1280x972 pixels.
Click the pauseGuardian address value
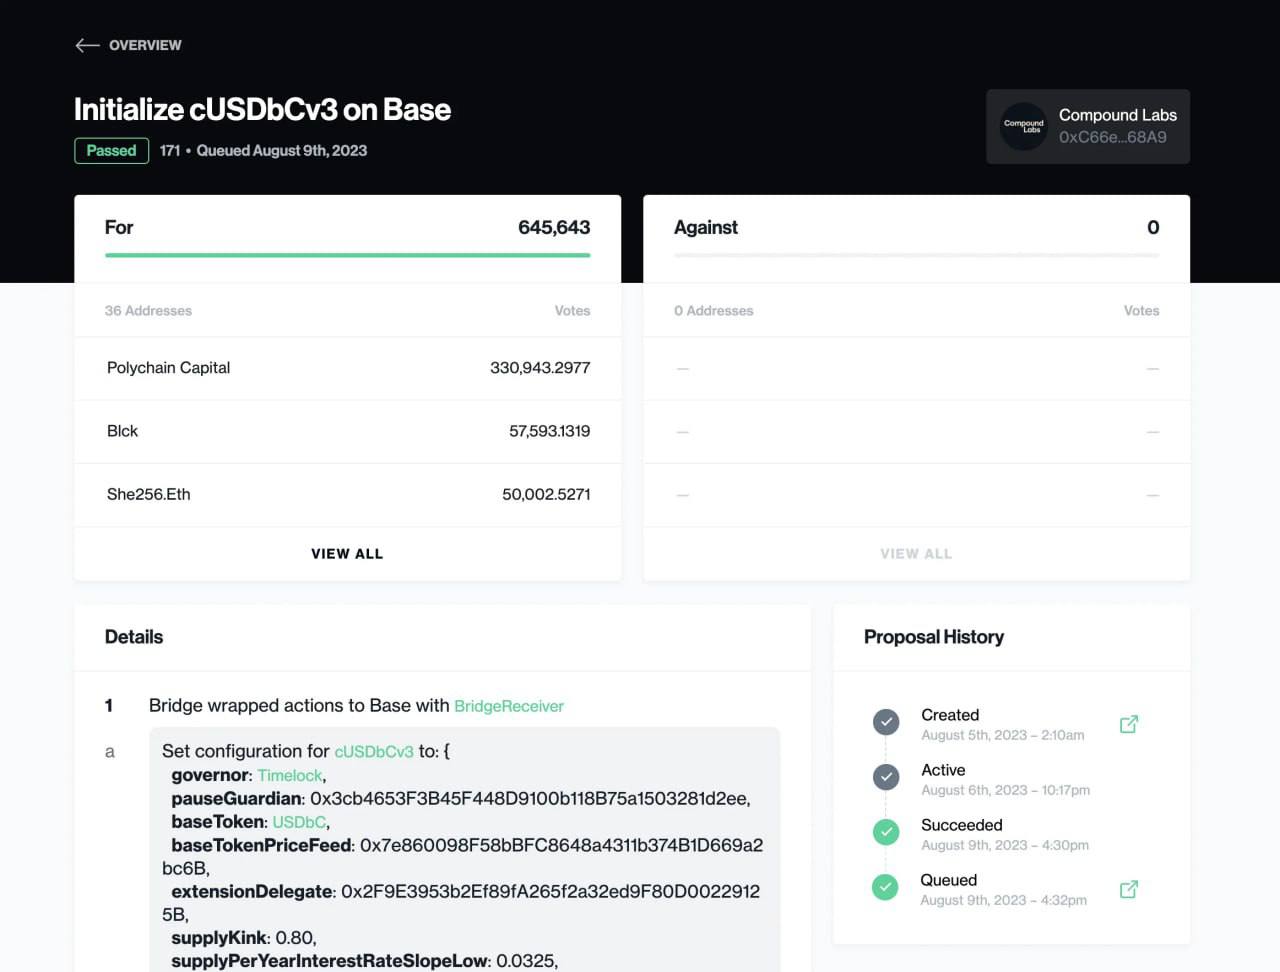pos(528,798)
